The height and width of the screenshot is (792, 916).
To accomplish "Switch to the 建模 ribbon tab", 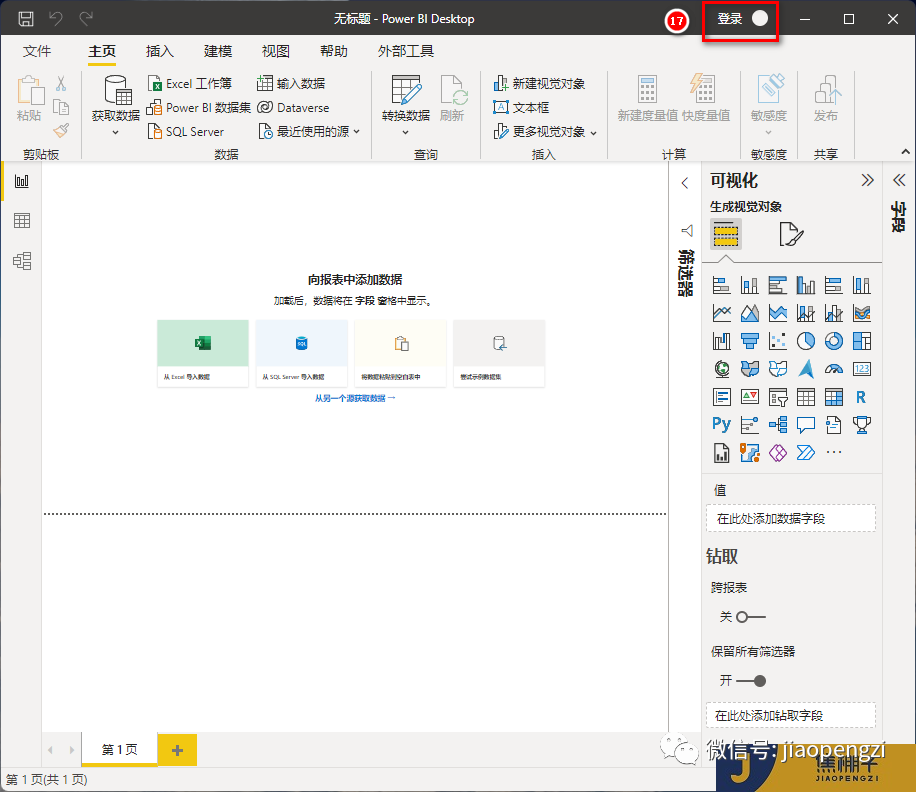I will tap(218, 51).
